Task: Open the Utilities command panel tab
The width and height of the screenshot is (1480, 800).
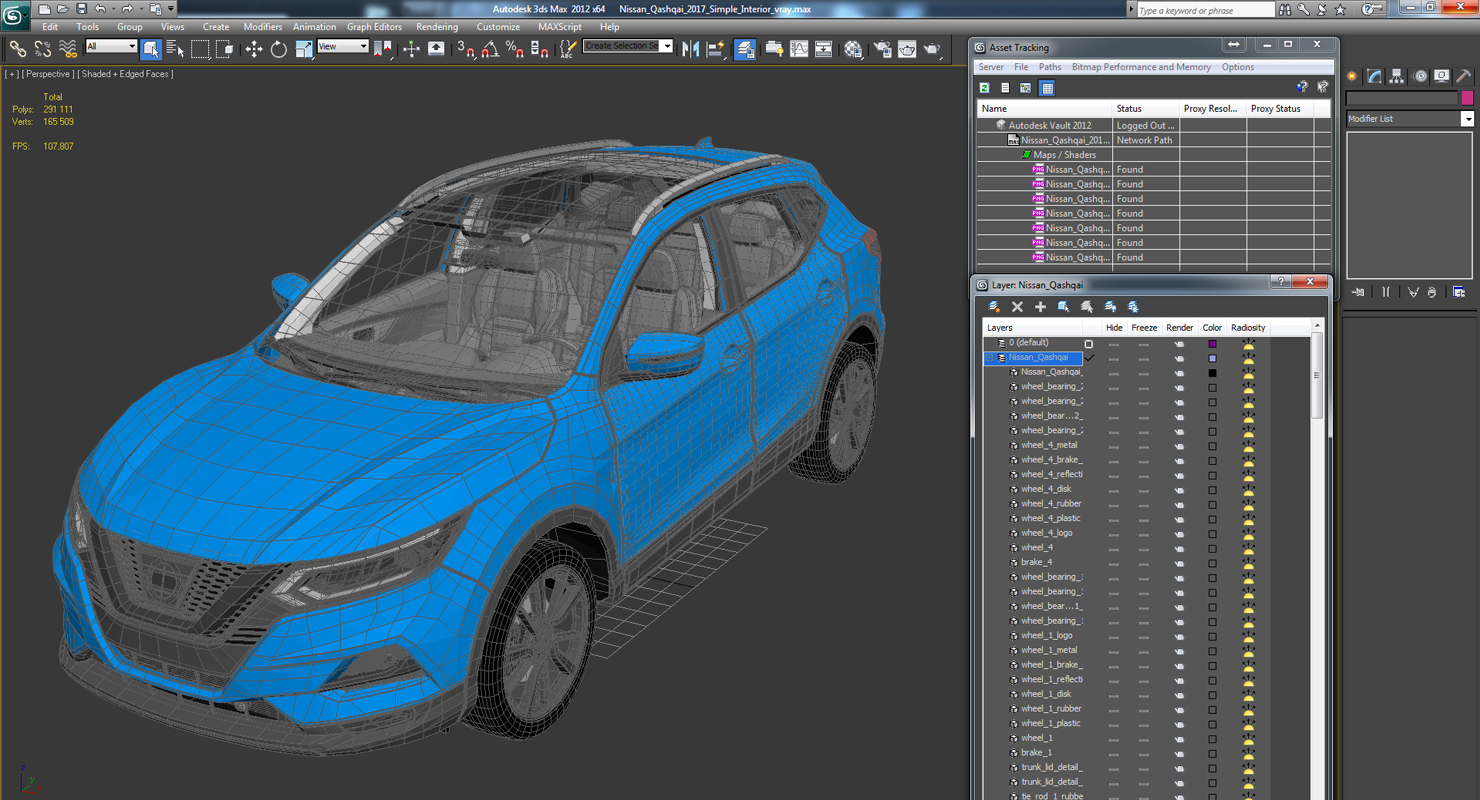Action: (1464, 76)
